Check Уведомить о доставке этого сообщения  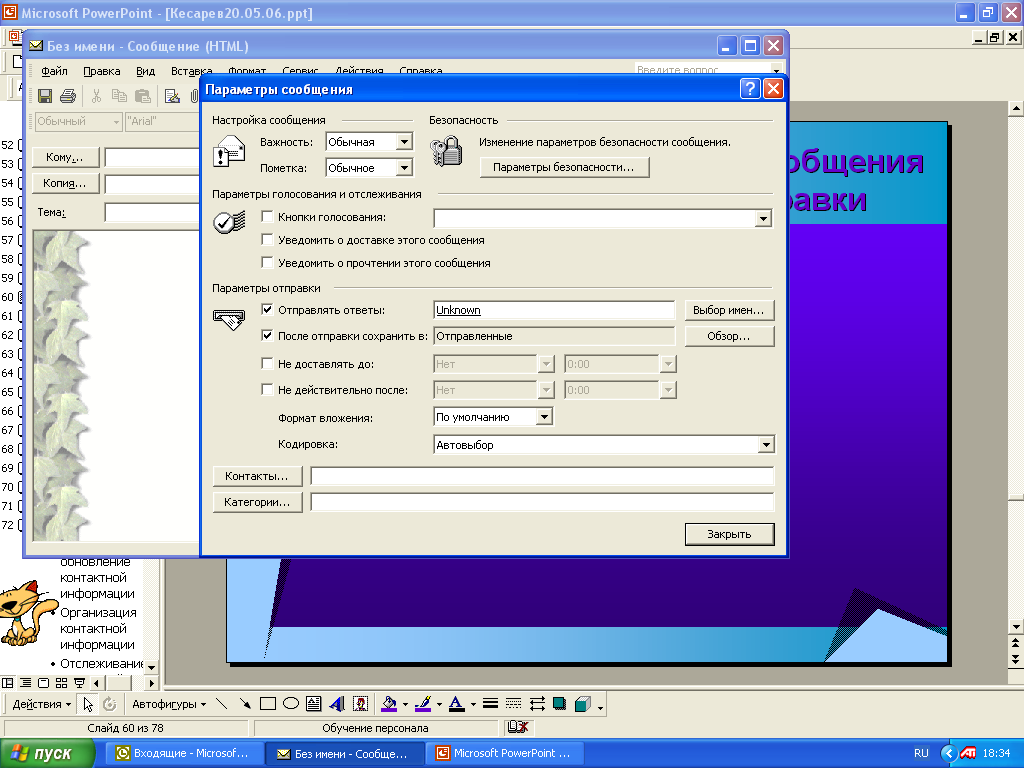(267, 239)
